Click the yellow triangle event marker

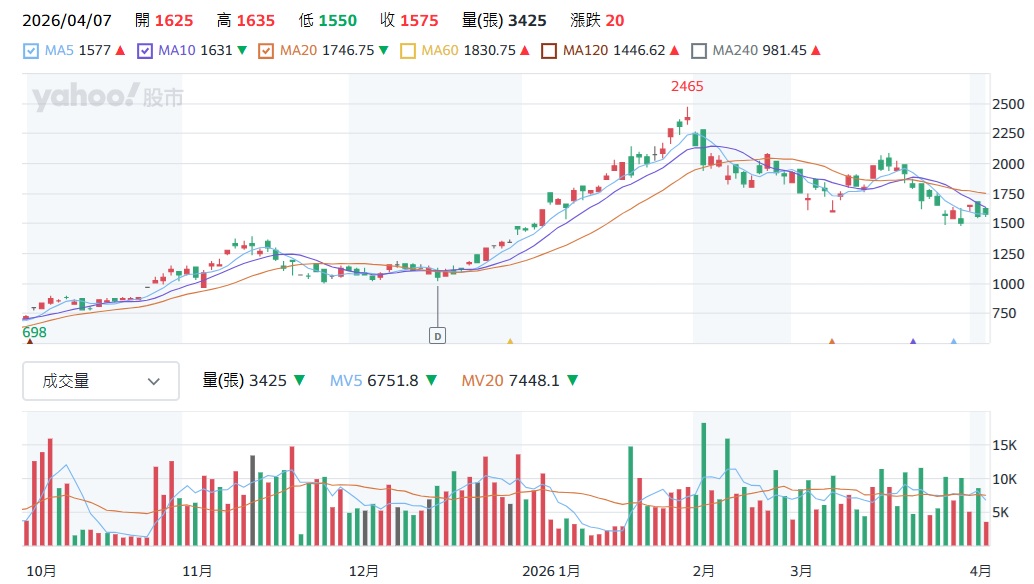510,341
